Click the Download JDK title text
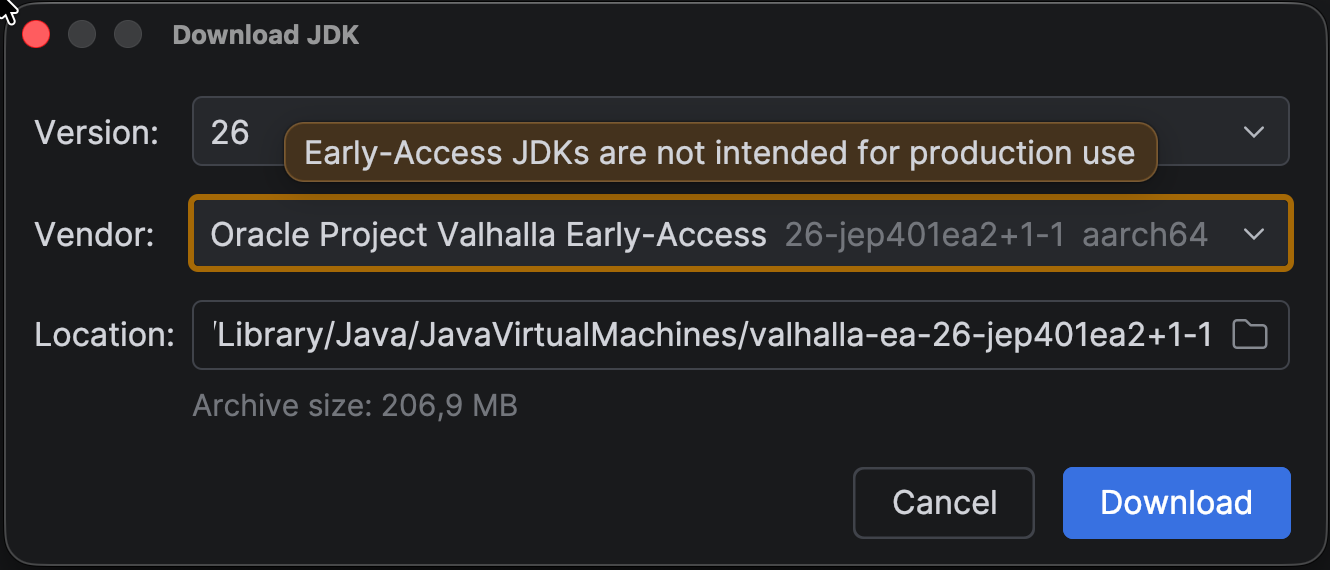Viewport: 1330px width, 570px height. click(x=265, y=36)
